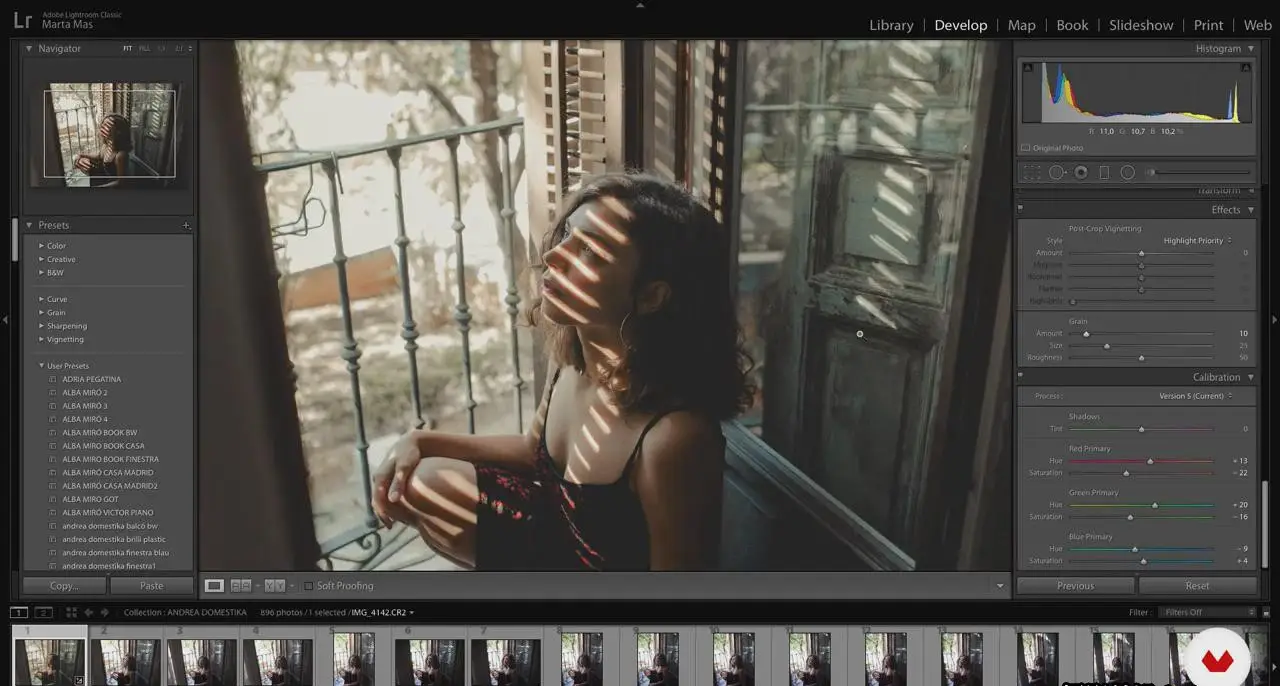Switch to Loupe view mode
Screen dimensions: 1280x686
(214, 586)
